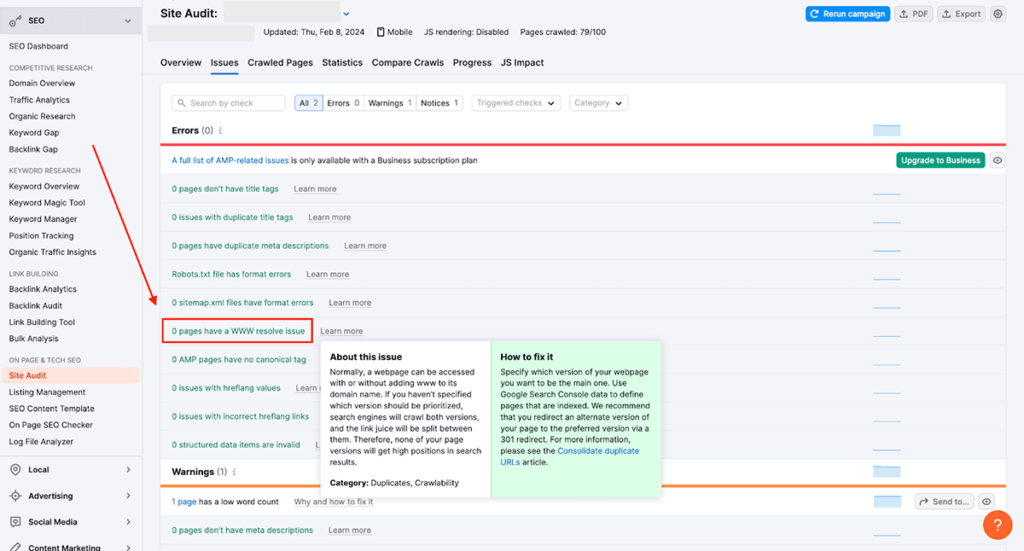1024x551 pixels.
Task: Filter issues by Warnings 1
Action: coord(390,103)
